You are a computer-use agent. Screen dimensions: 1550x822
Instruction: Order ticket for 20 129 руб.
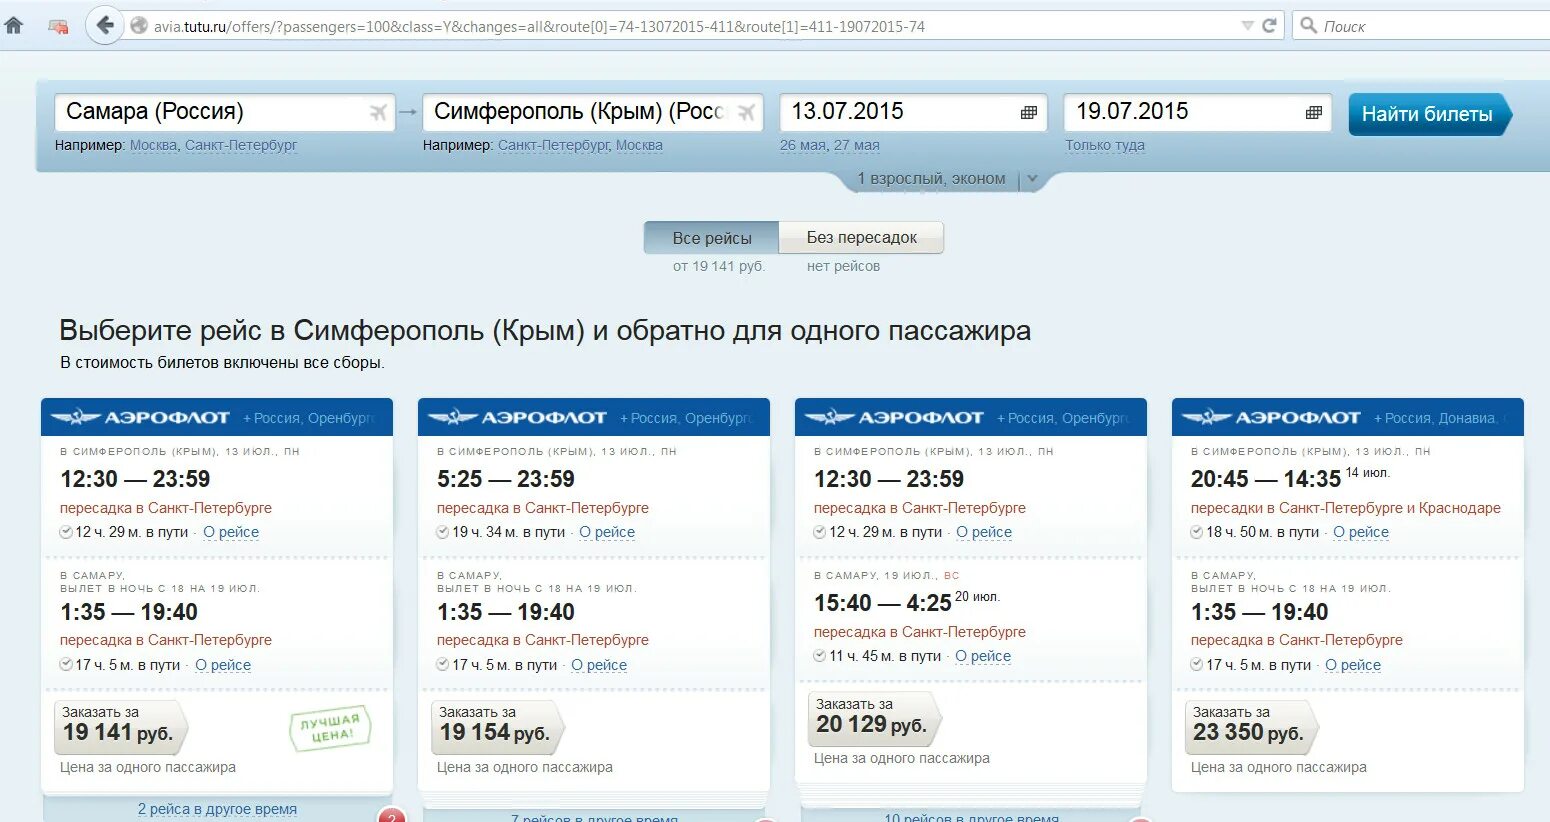tap(874, 717)
